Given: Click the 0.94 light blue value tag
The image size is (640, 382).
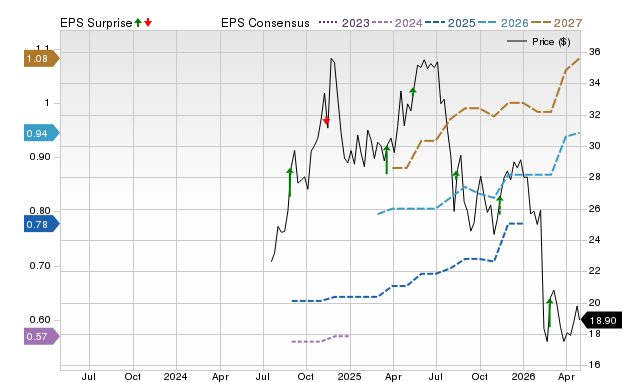Looking at the screenshot, I should 41,133.
